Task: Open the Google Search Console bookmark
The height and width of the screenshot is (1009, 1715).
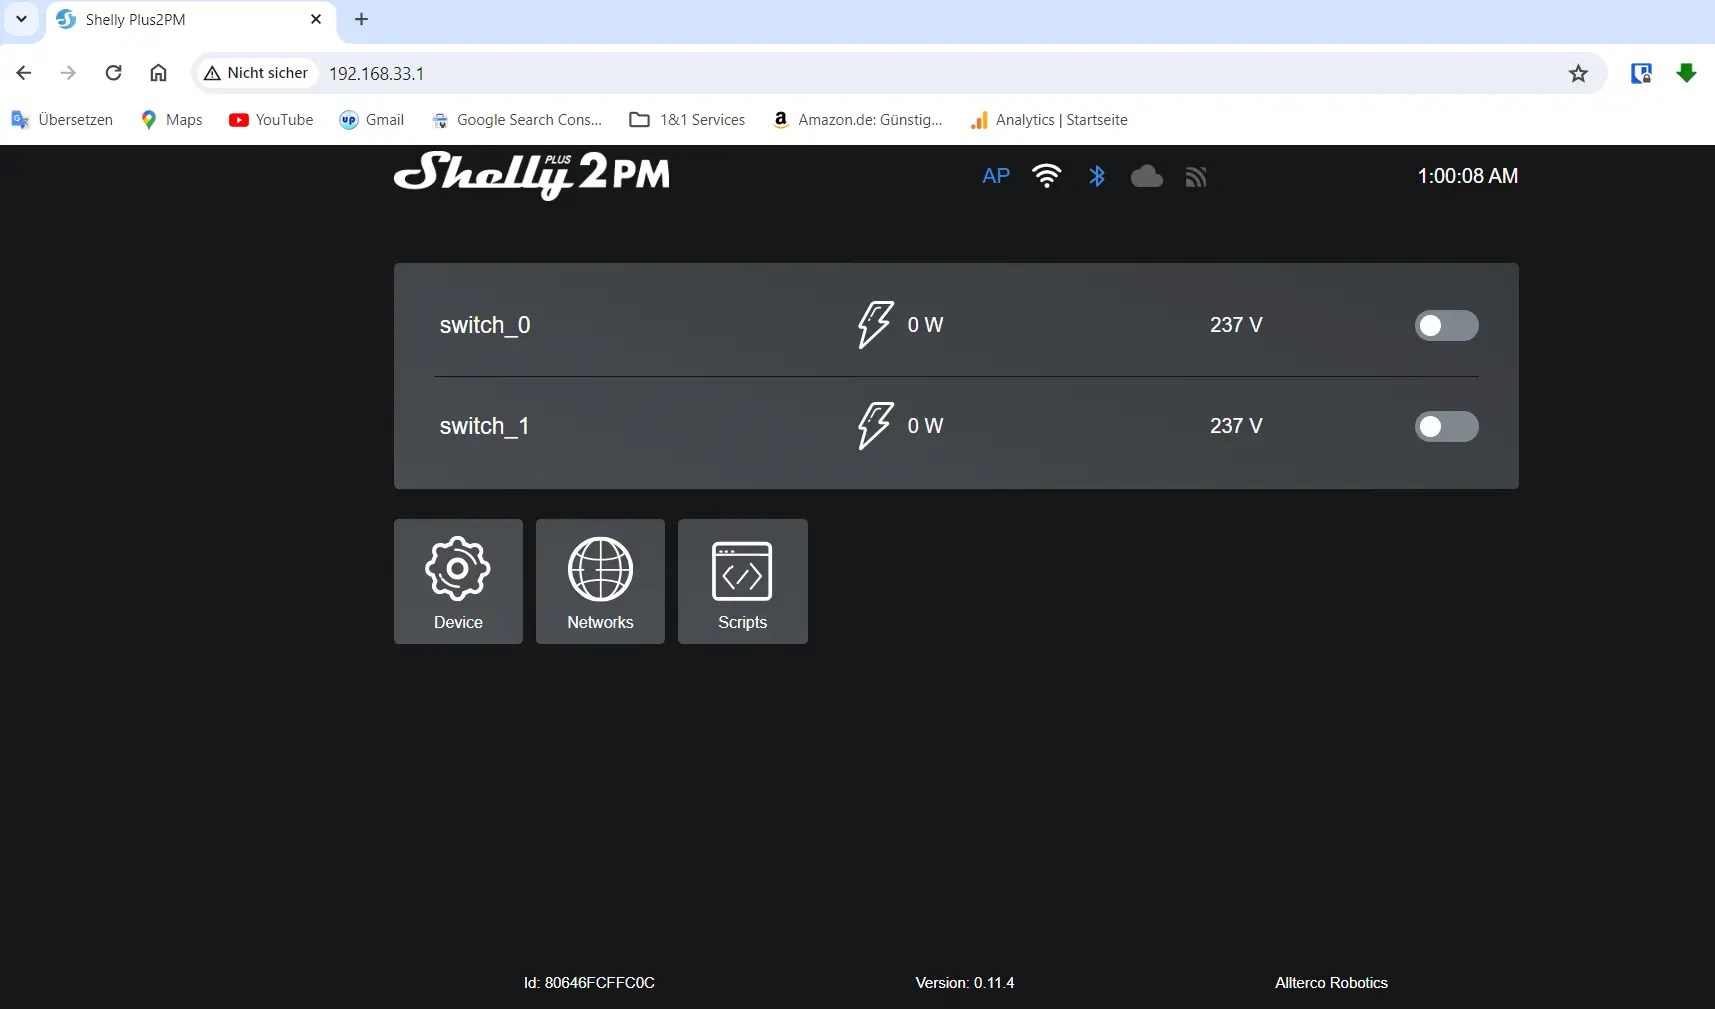Action: click(x=517, y=120)
